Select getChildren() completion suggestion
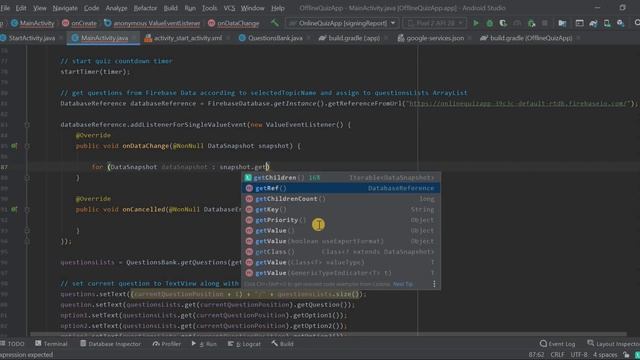Viewport: 640px width, 360px height. point(341,178)
